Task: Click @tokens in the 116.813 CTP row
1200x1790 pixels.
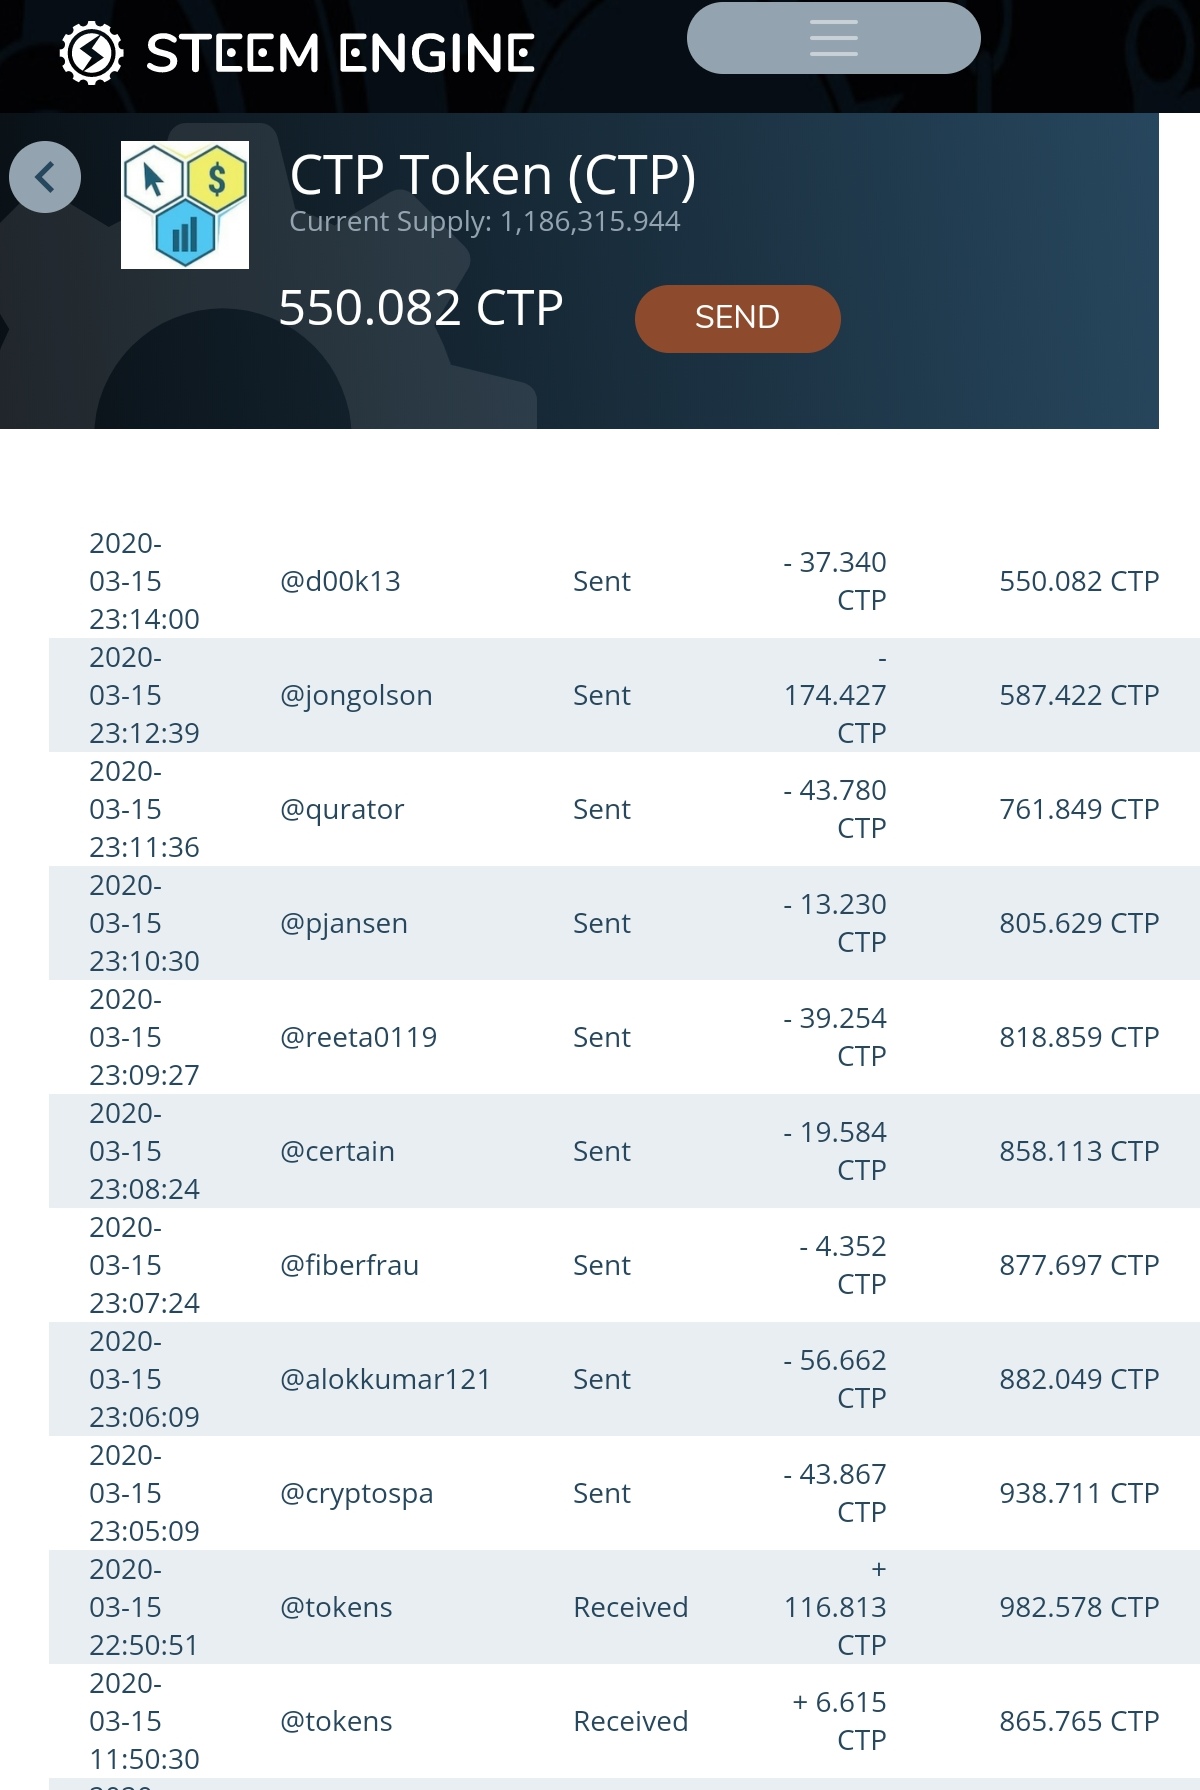Action: [336, 1607]
